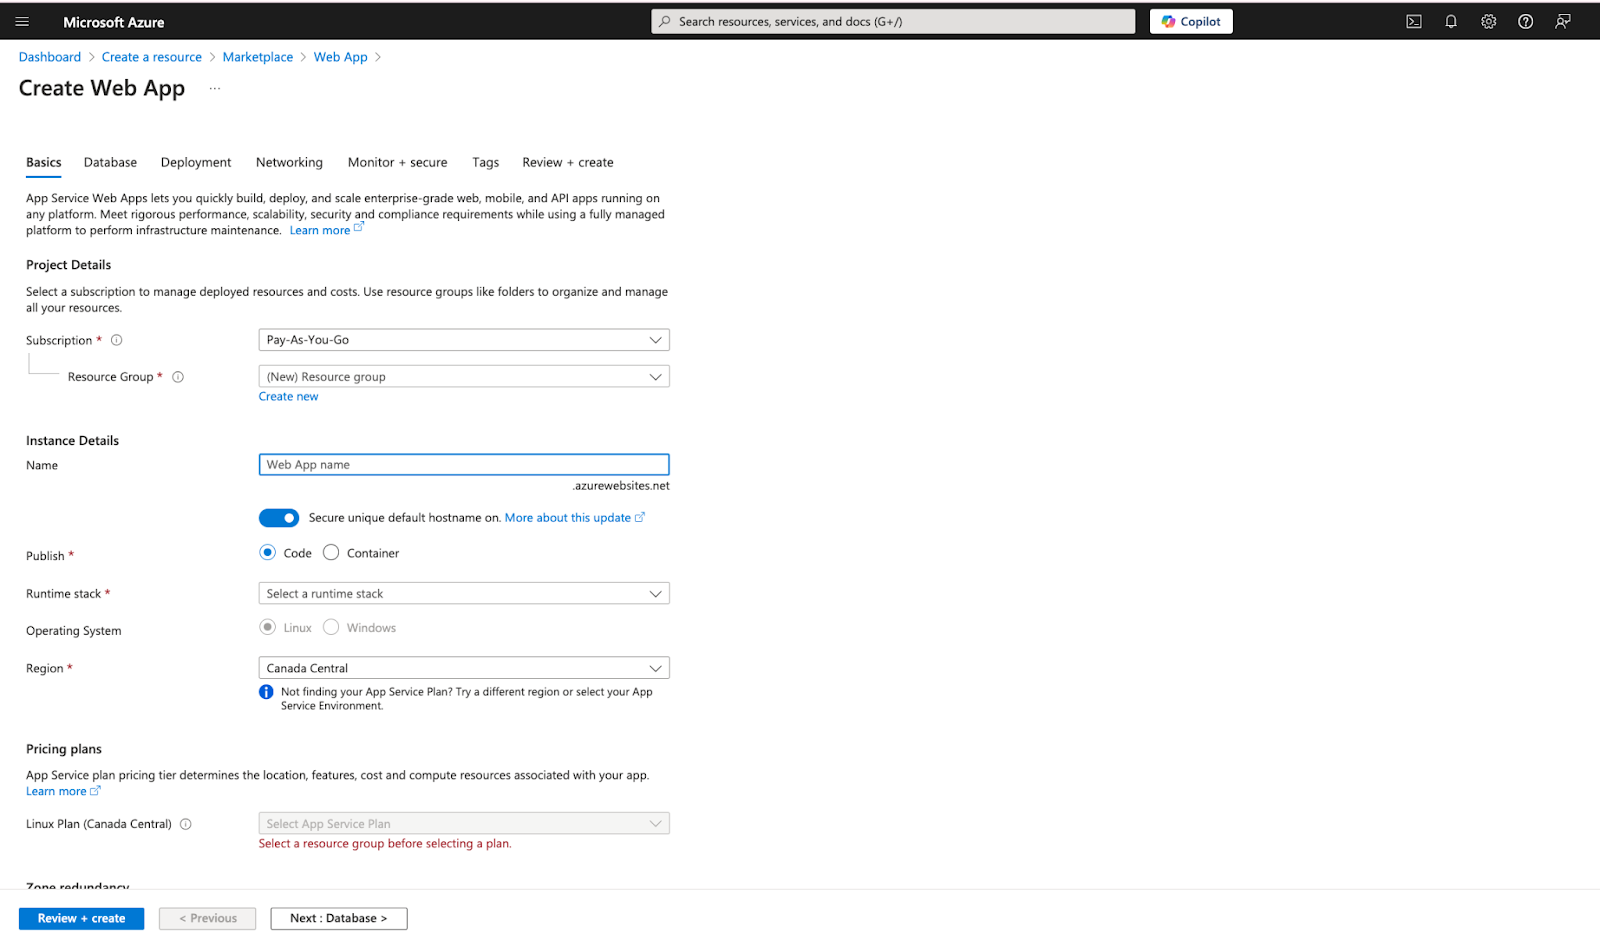Click the Project Details heading
The width and height of the screenshot is (1600, 949).
(x=69, y=265)
